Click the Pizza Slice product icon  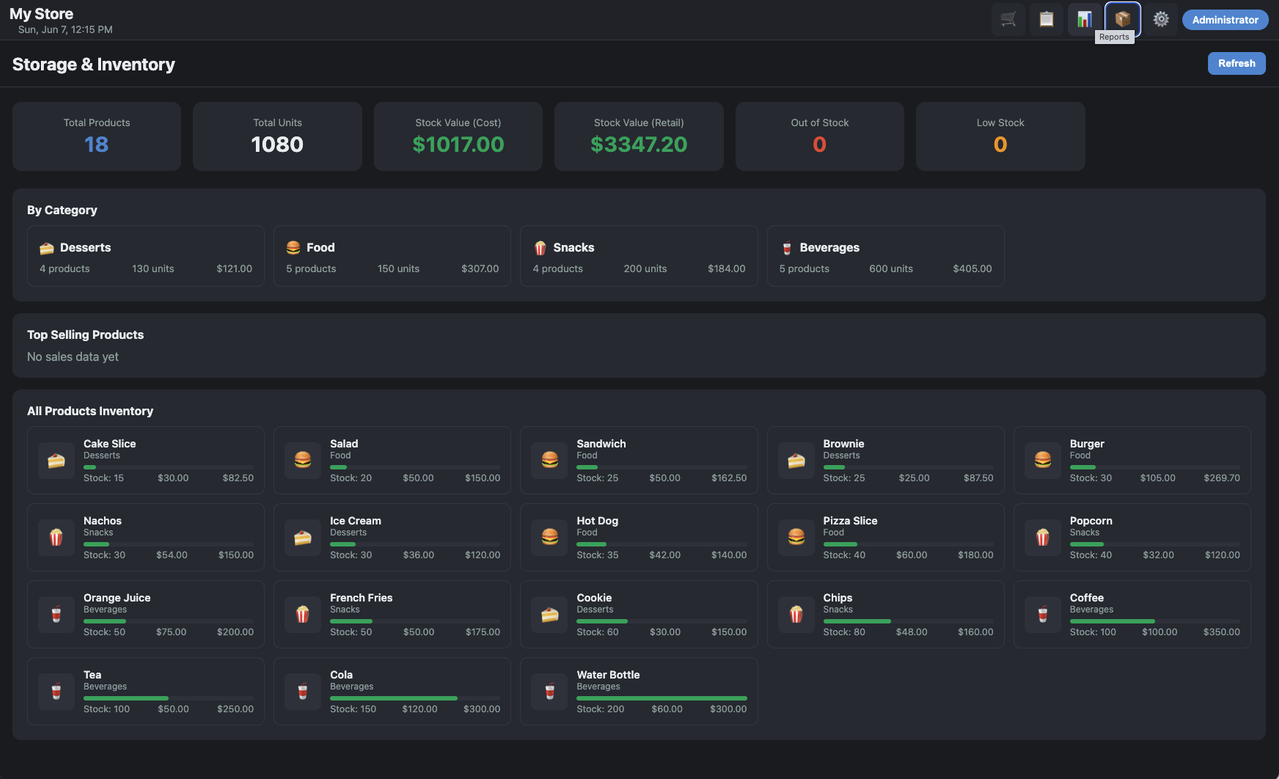(x=796, y=537)
